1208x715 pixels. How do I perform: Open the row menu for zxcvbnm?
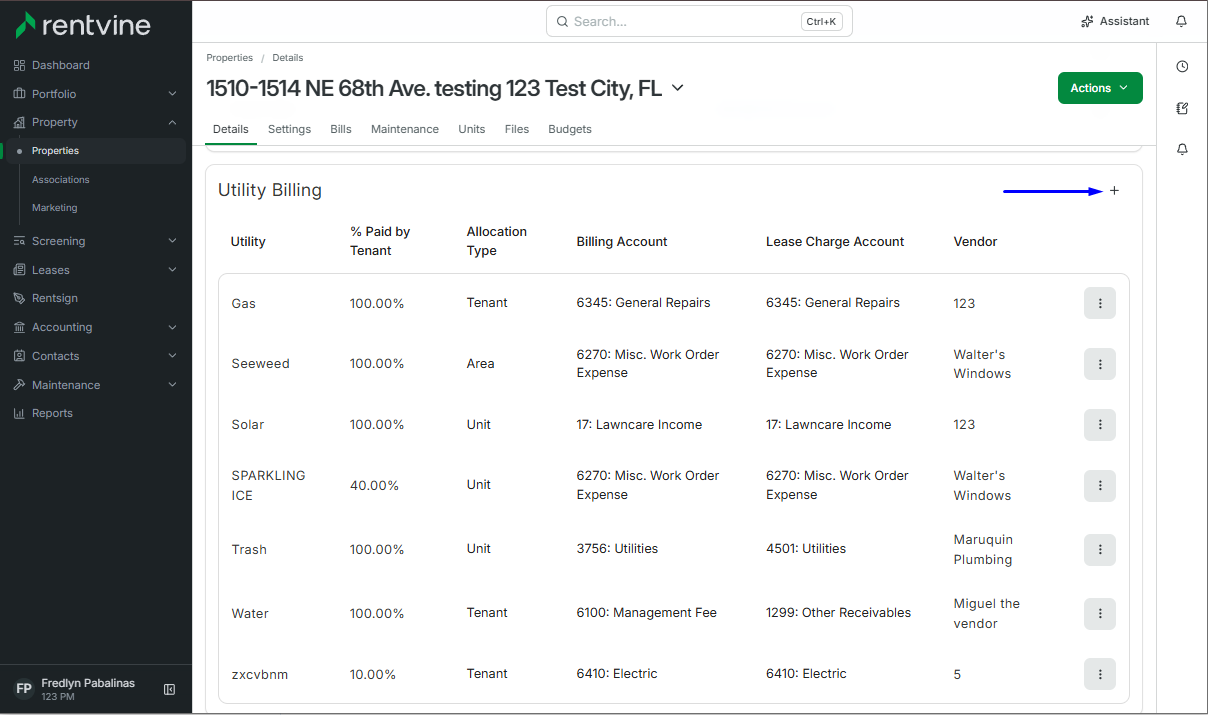click(x=1100, y=674)
